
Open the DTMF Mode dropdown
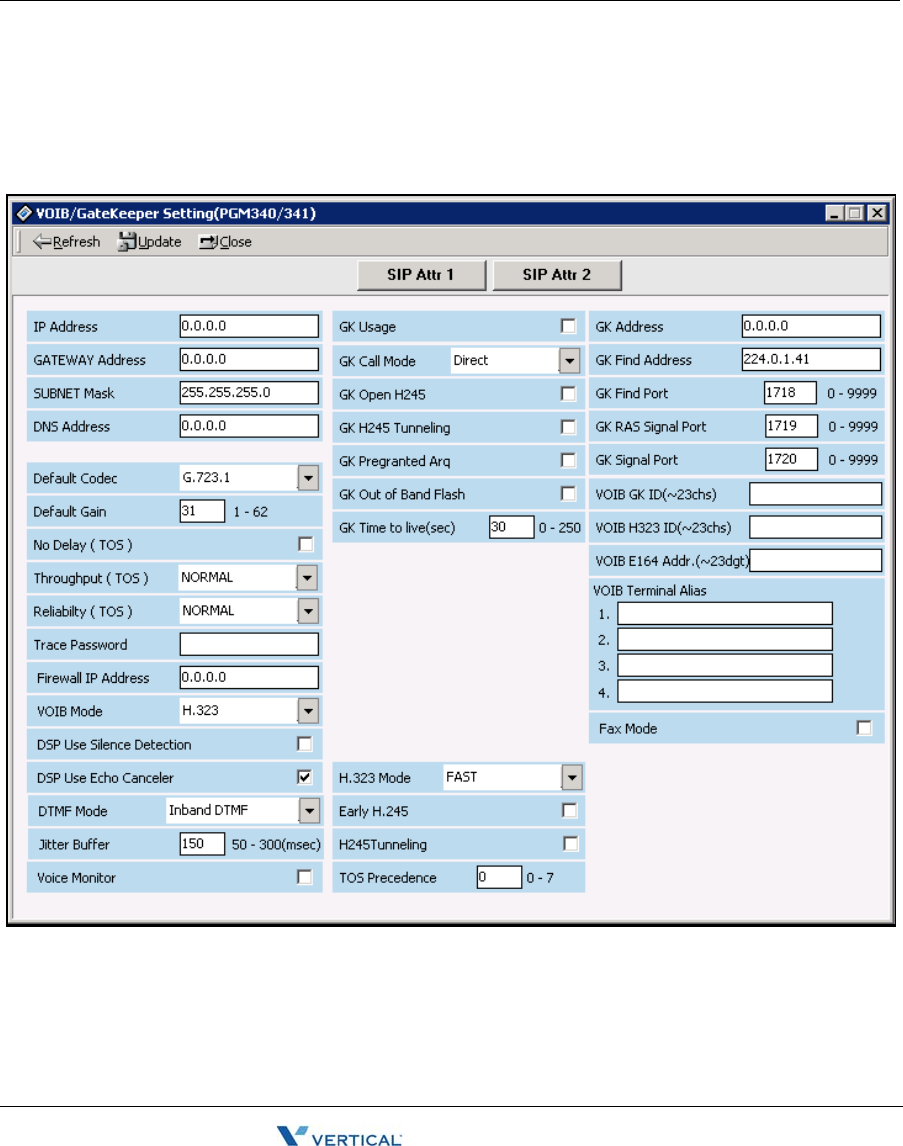[310, 810]
